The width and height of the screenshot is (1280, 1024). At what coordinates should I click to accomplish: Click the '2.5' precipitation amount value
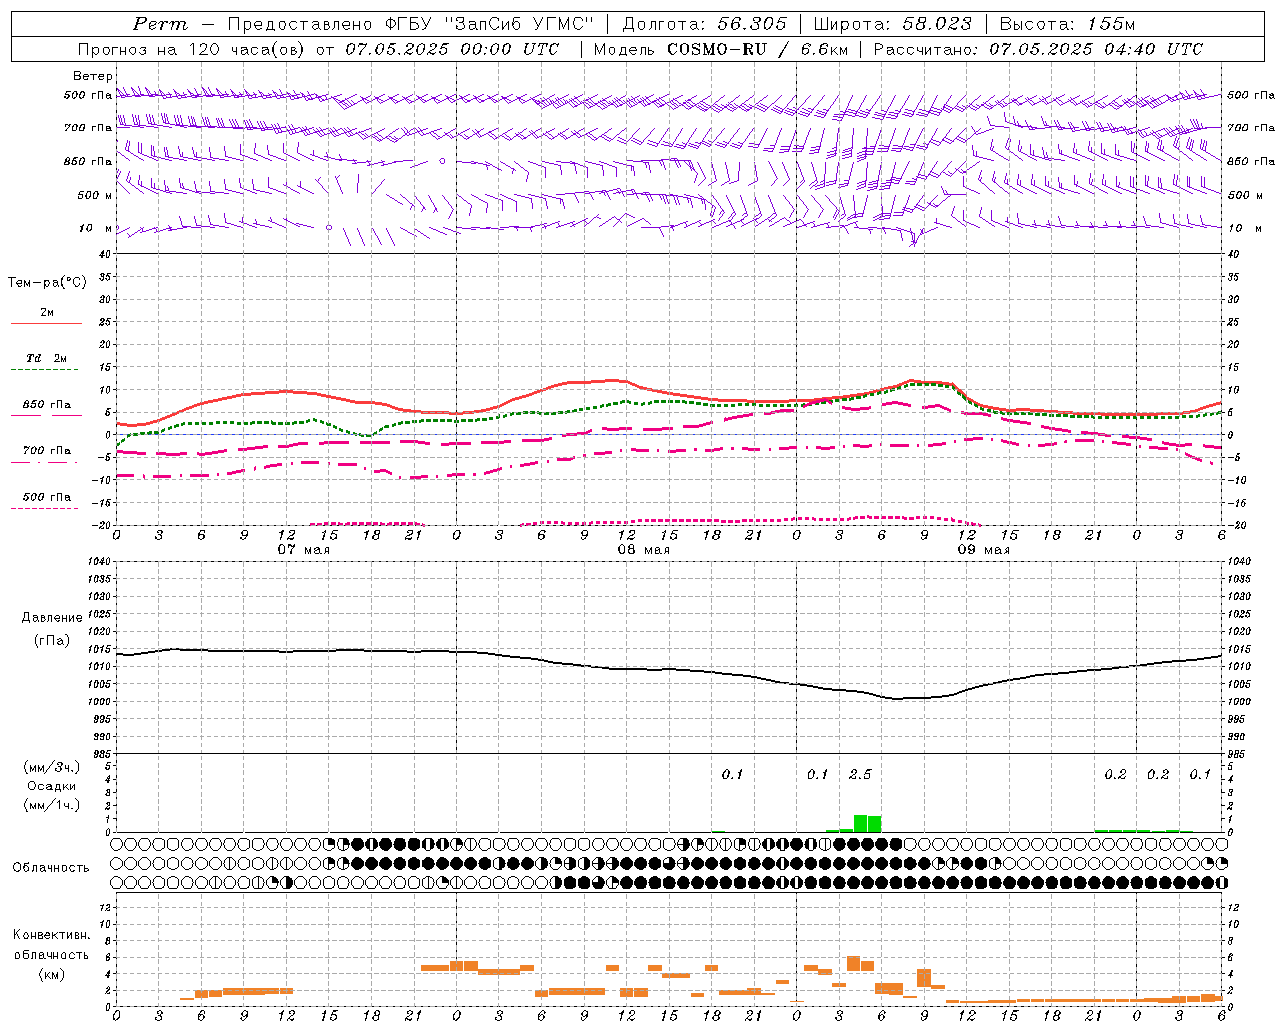pos(860,774)
